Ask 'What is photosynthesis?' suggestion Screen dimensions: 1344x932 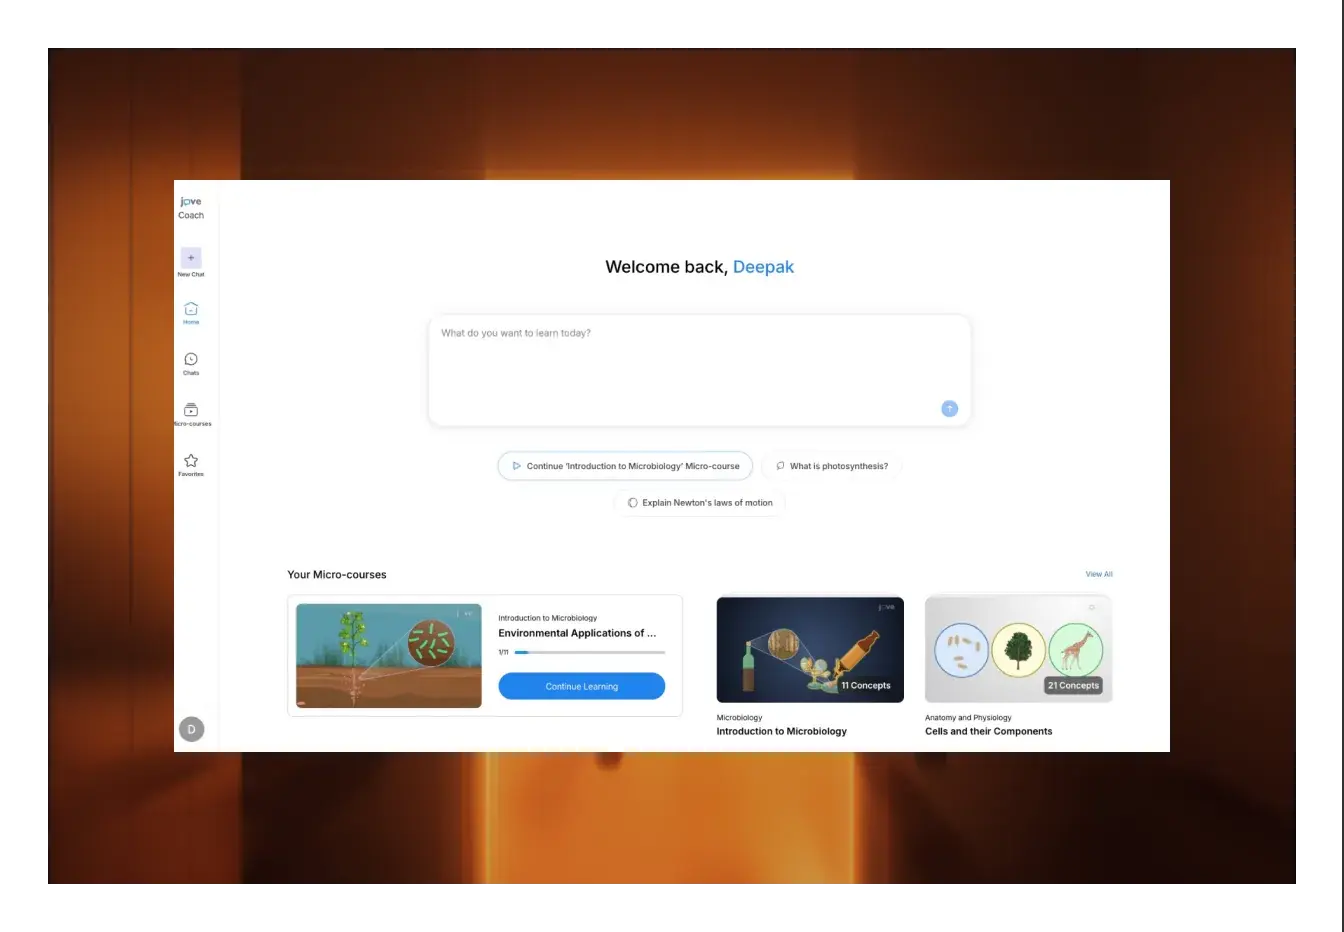832,466
